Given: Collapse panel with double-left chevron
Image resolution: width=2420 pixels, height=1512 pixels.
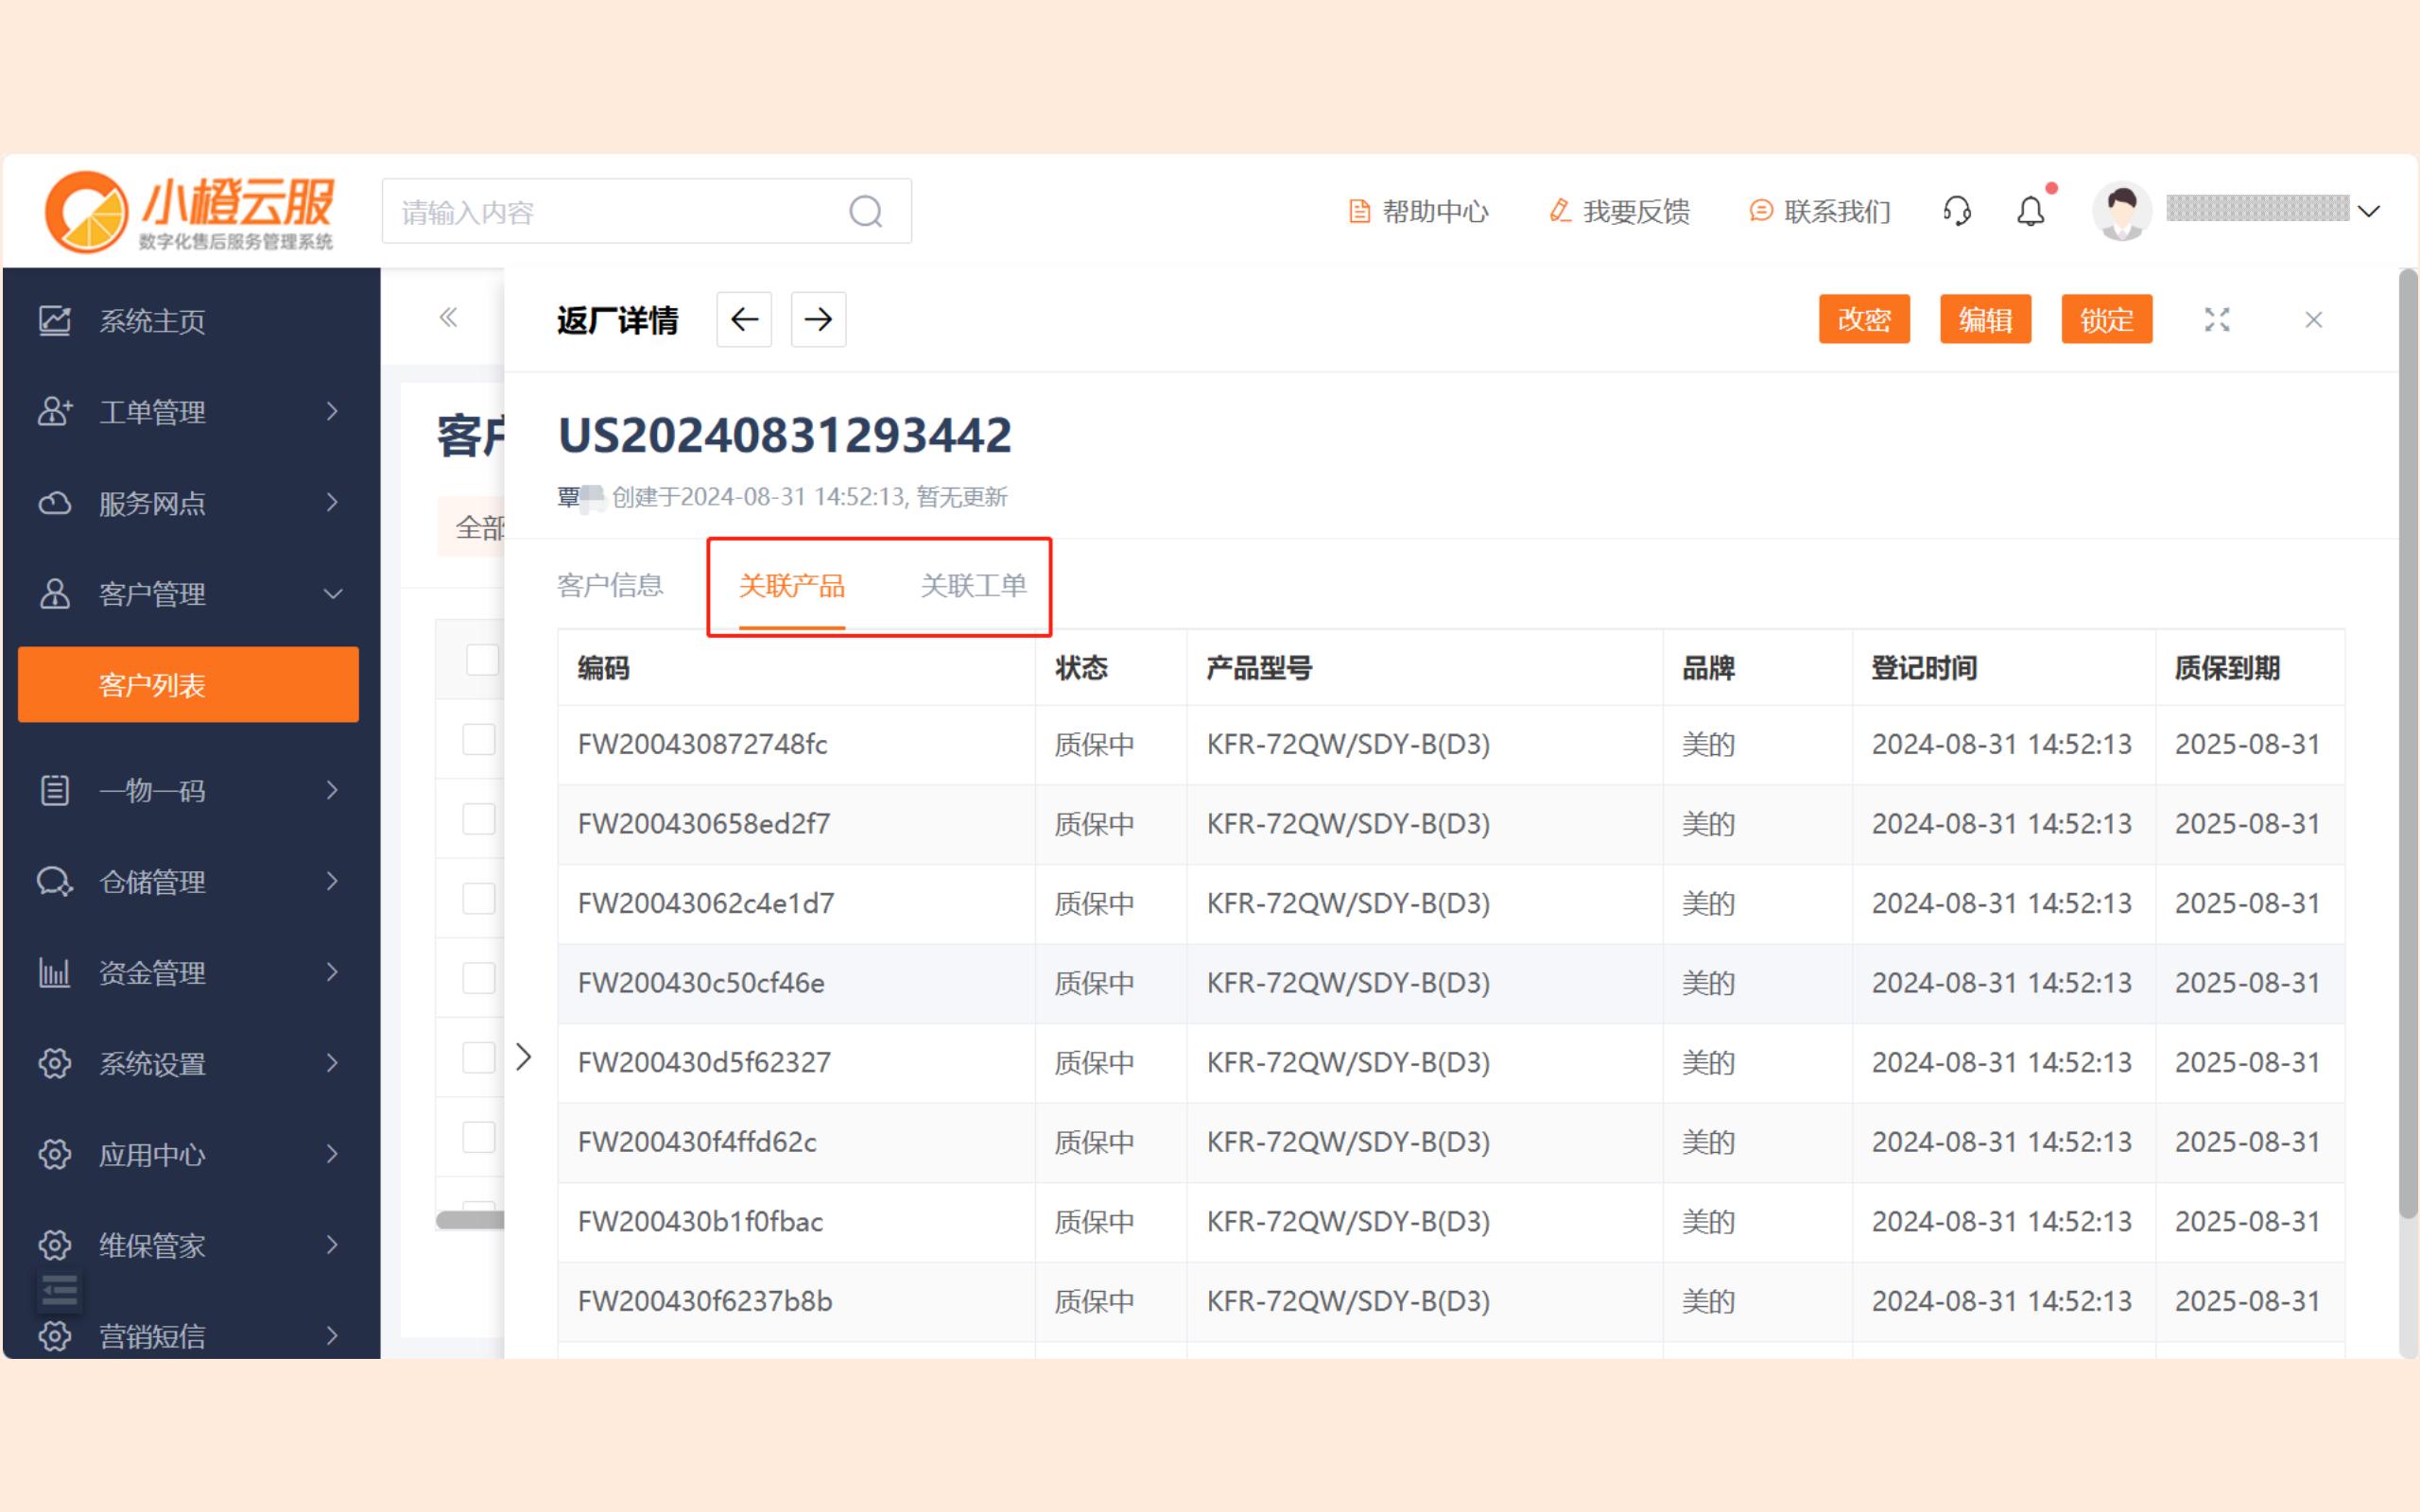Looking at the screenshot, I should point(448,318).
